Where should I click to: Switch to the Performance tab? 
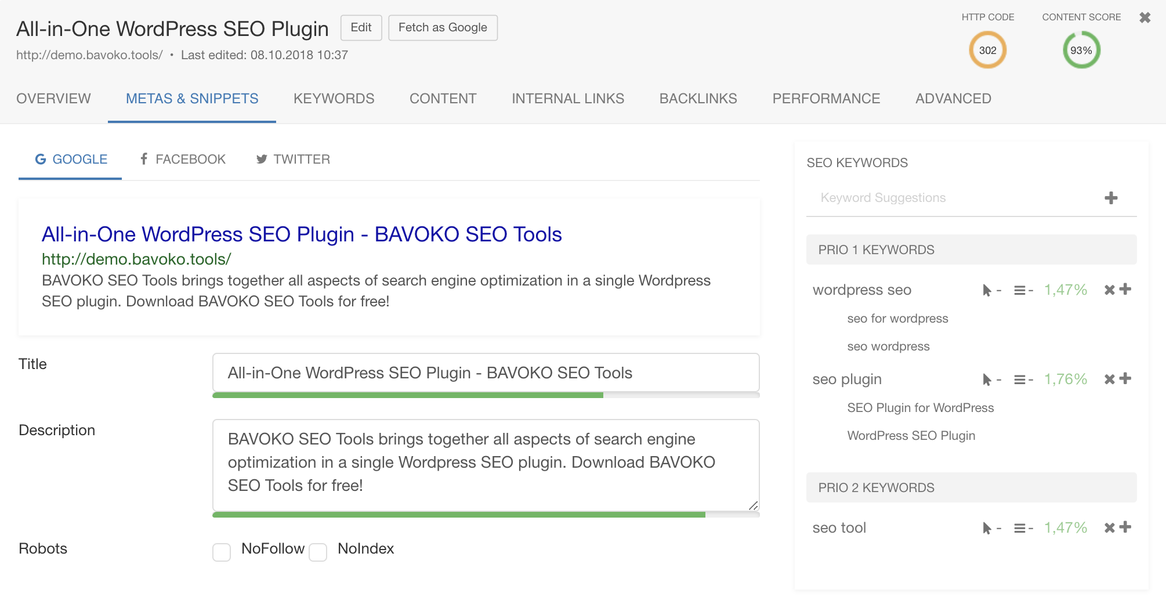(826, 98)
